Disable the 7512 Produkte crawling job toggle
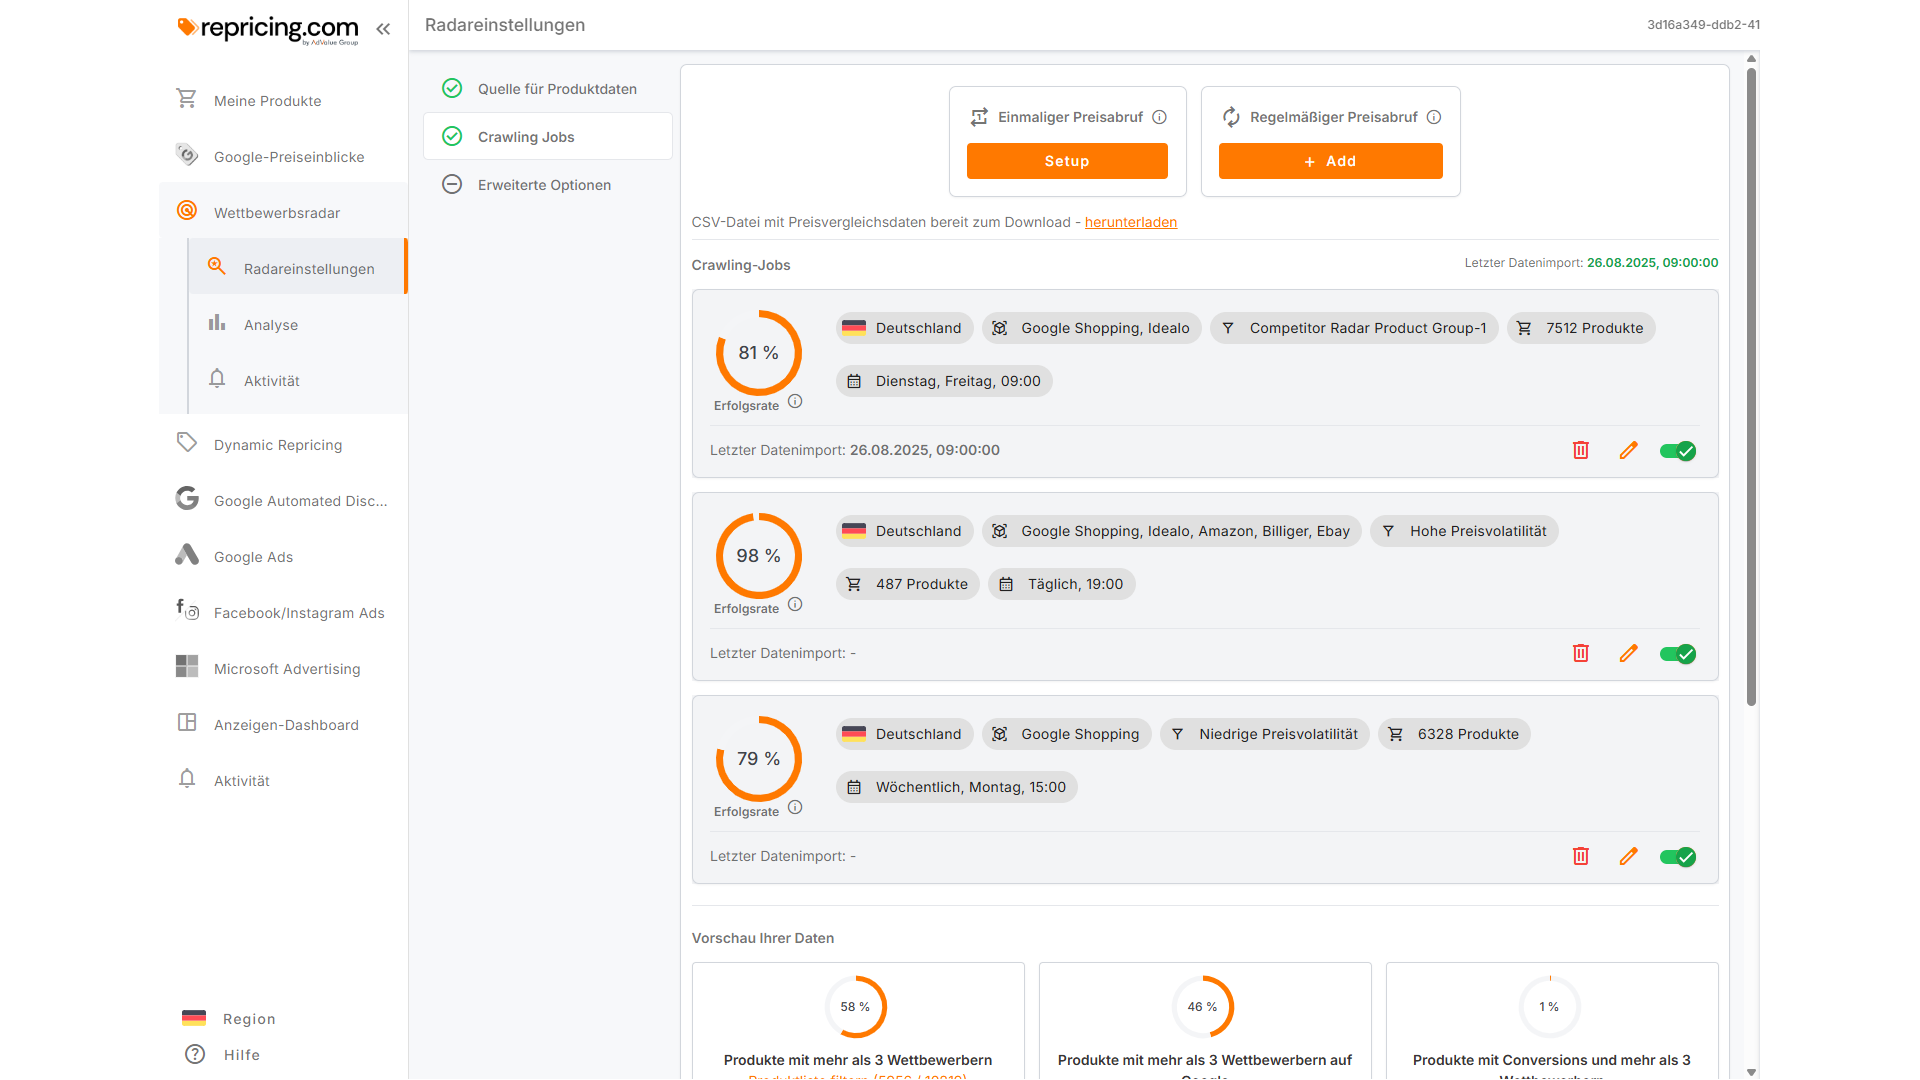 click(1678, 451)
